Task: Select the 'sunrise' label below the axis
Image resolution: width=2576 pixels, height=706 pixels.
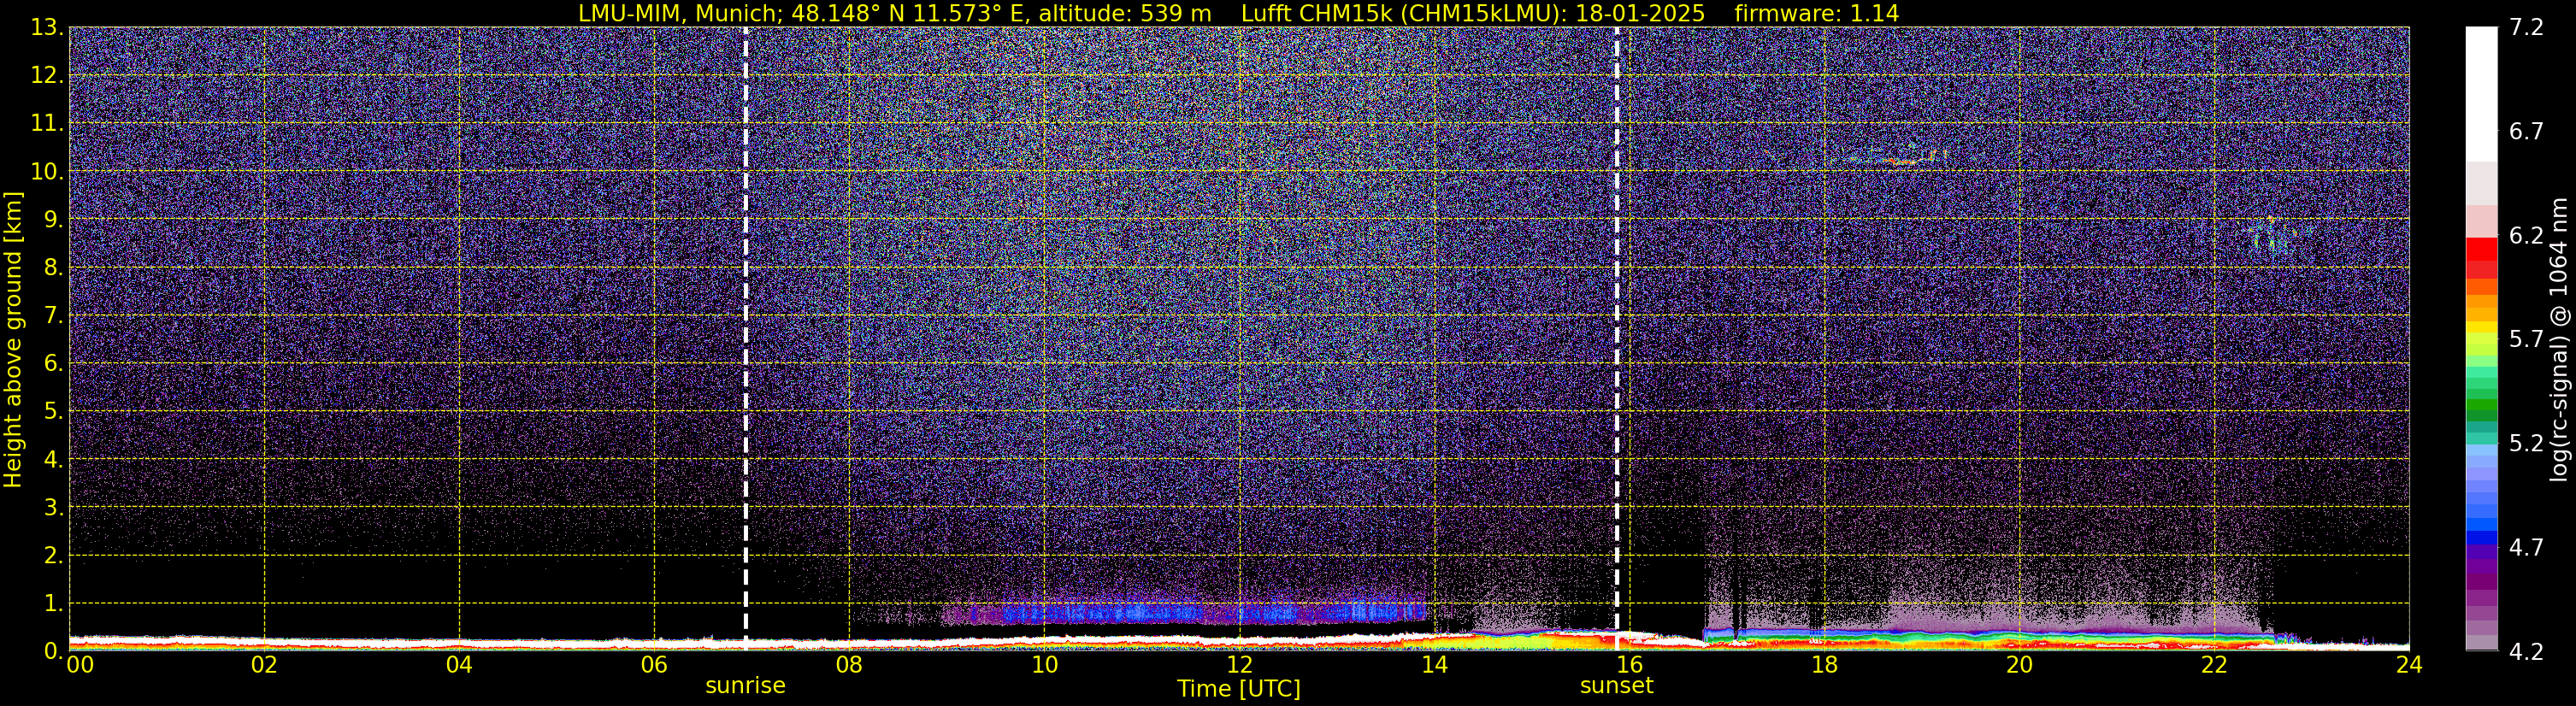Action: [745, 686]
